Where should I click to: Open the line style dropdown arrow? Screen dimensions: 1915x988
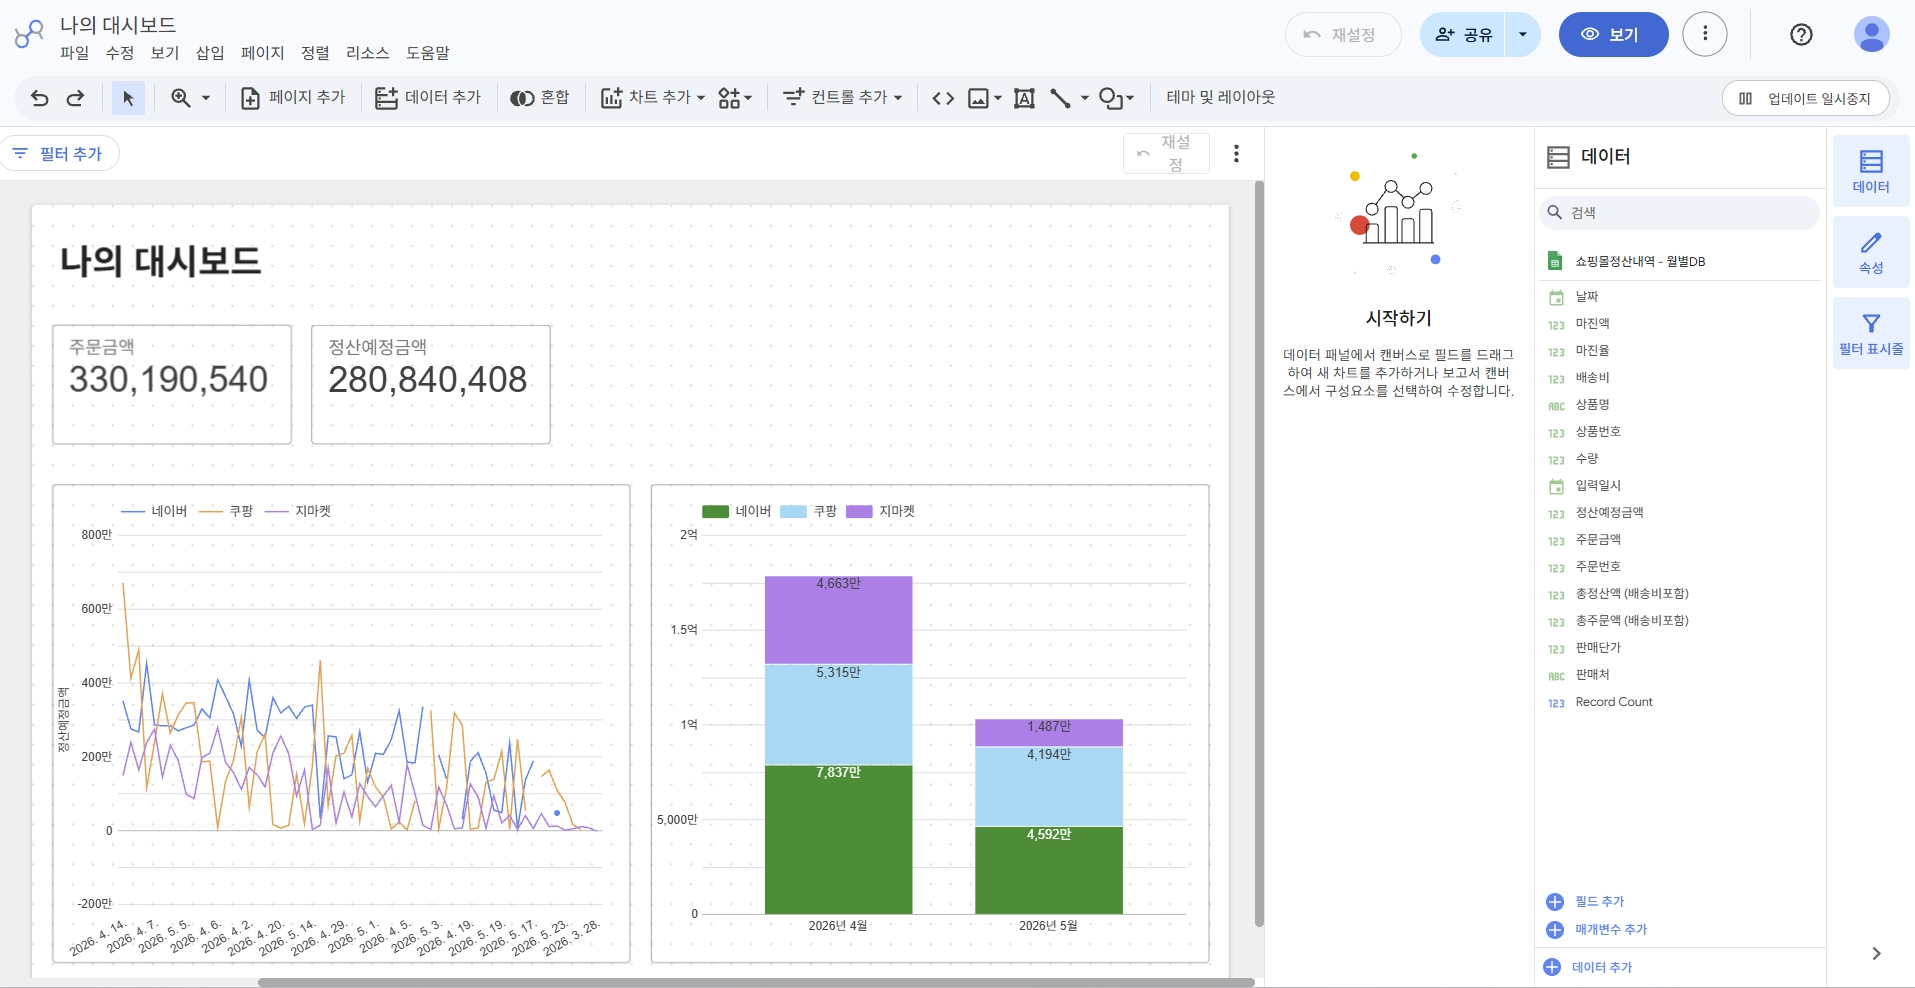pyautogui.click(x=1085, y=98)
